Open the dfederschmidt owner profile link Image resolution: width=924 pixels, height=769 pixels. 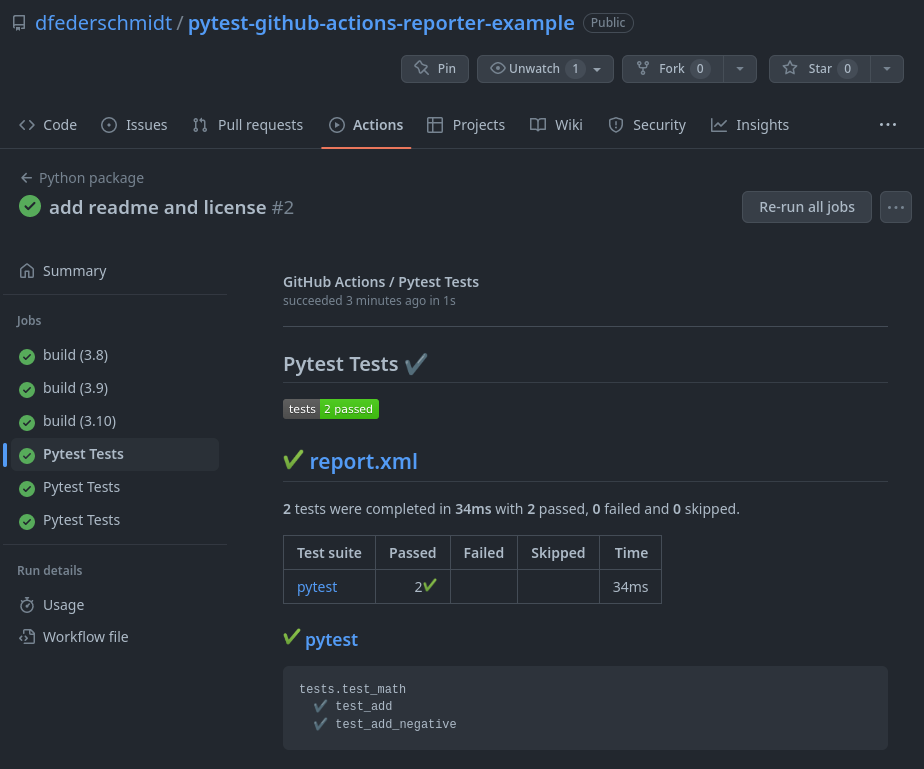point(103,23)
